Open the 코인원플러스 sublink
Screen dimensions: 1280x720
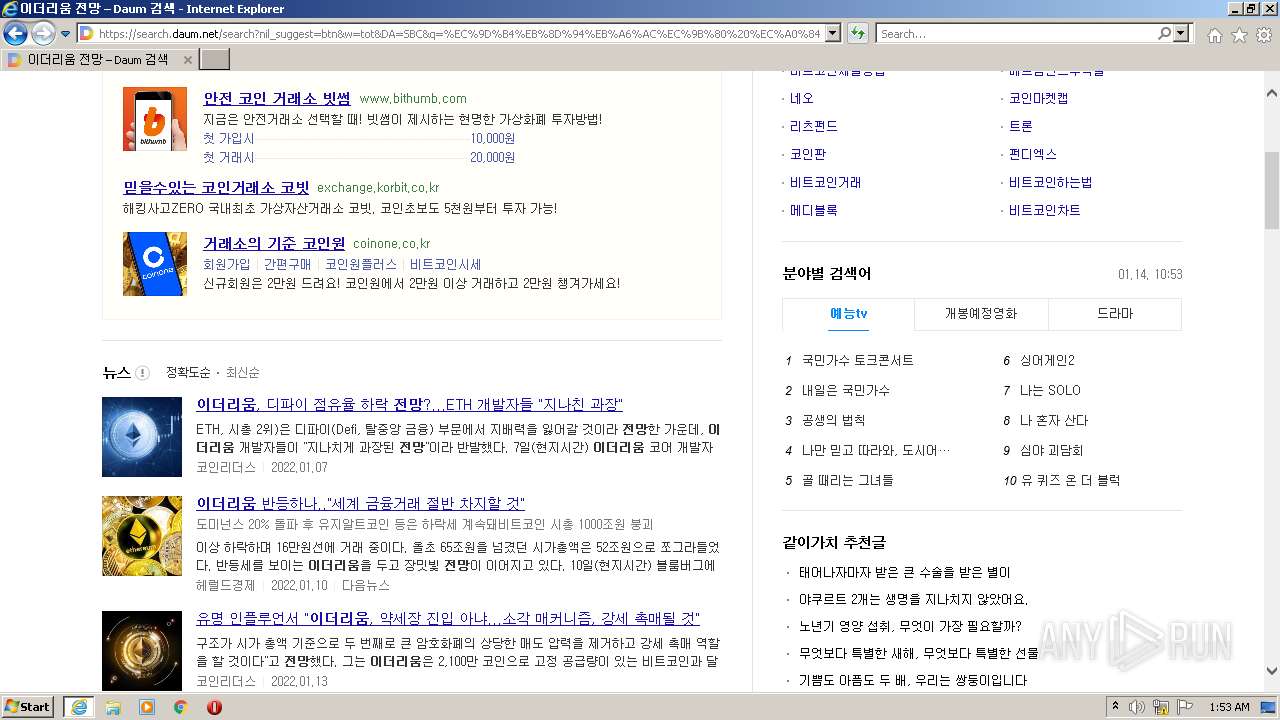pyautogui.click(x=361, y=264)
